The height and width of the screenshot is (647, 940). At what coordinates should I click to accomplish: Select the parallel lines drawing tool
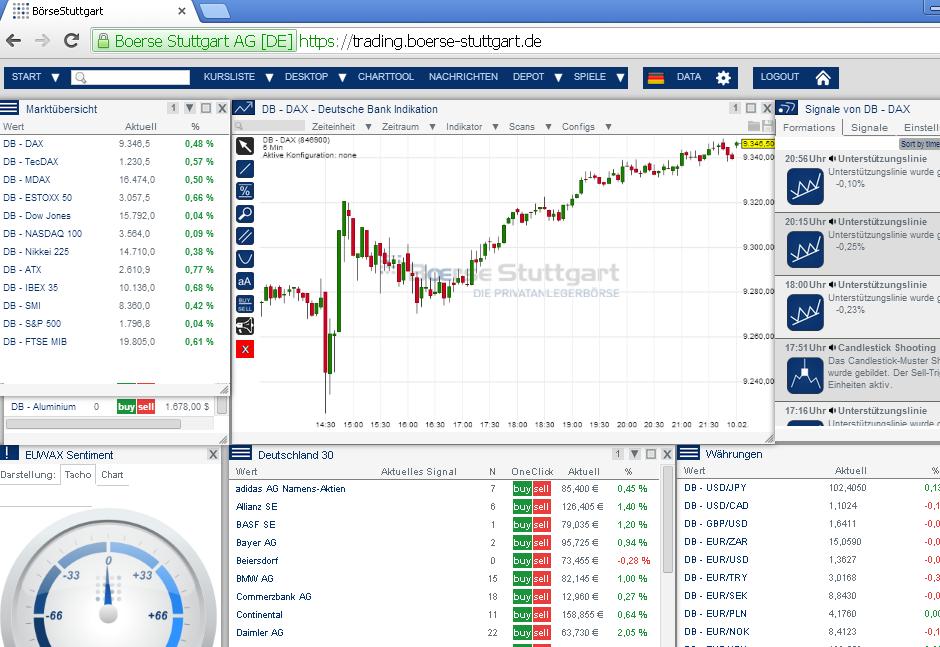click(x=245, y=235)
